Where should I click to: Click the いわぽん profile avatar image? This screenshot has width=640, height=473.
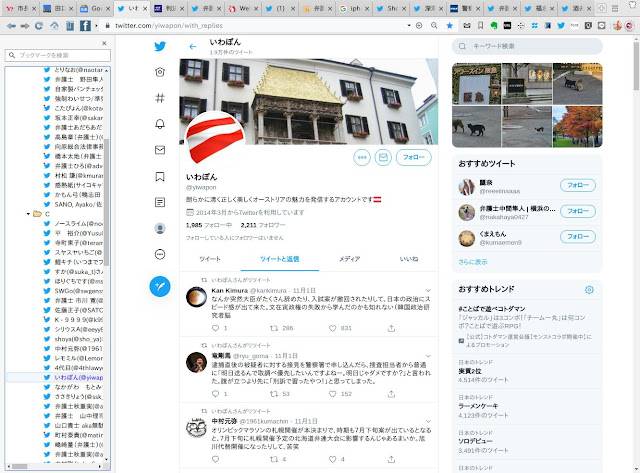click(215, 142)
